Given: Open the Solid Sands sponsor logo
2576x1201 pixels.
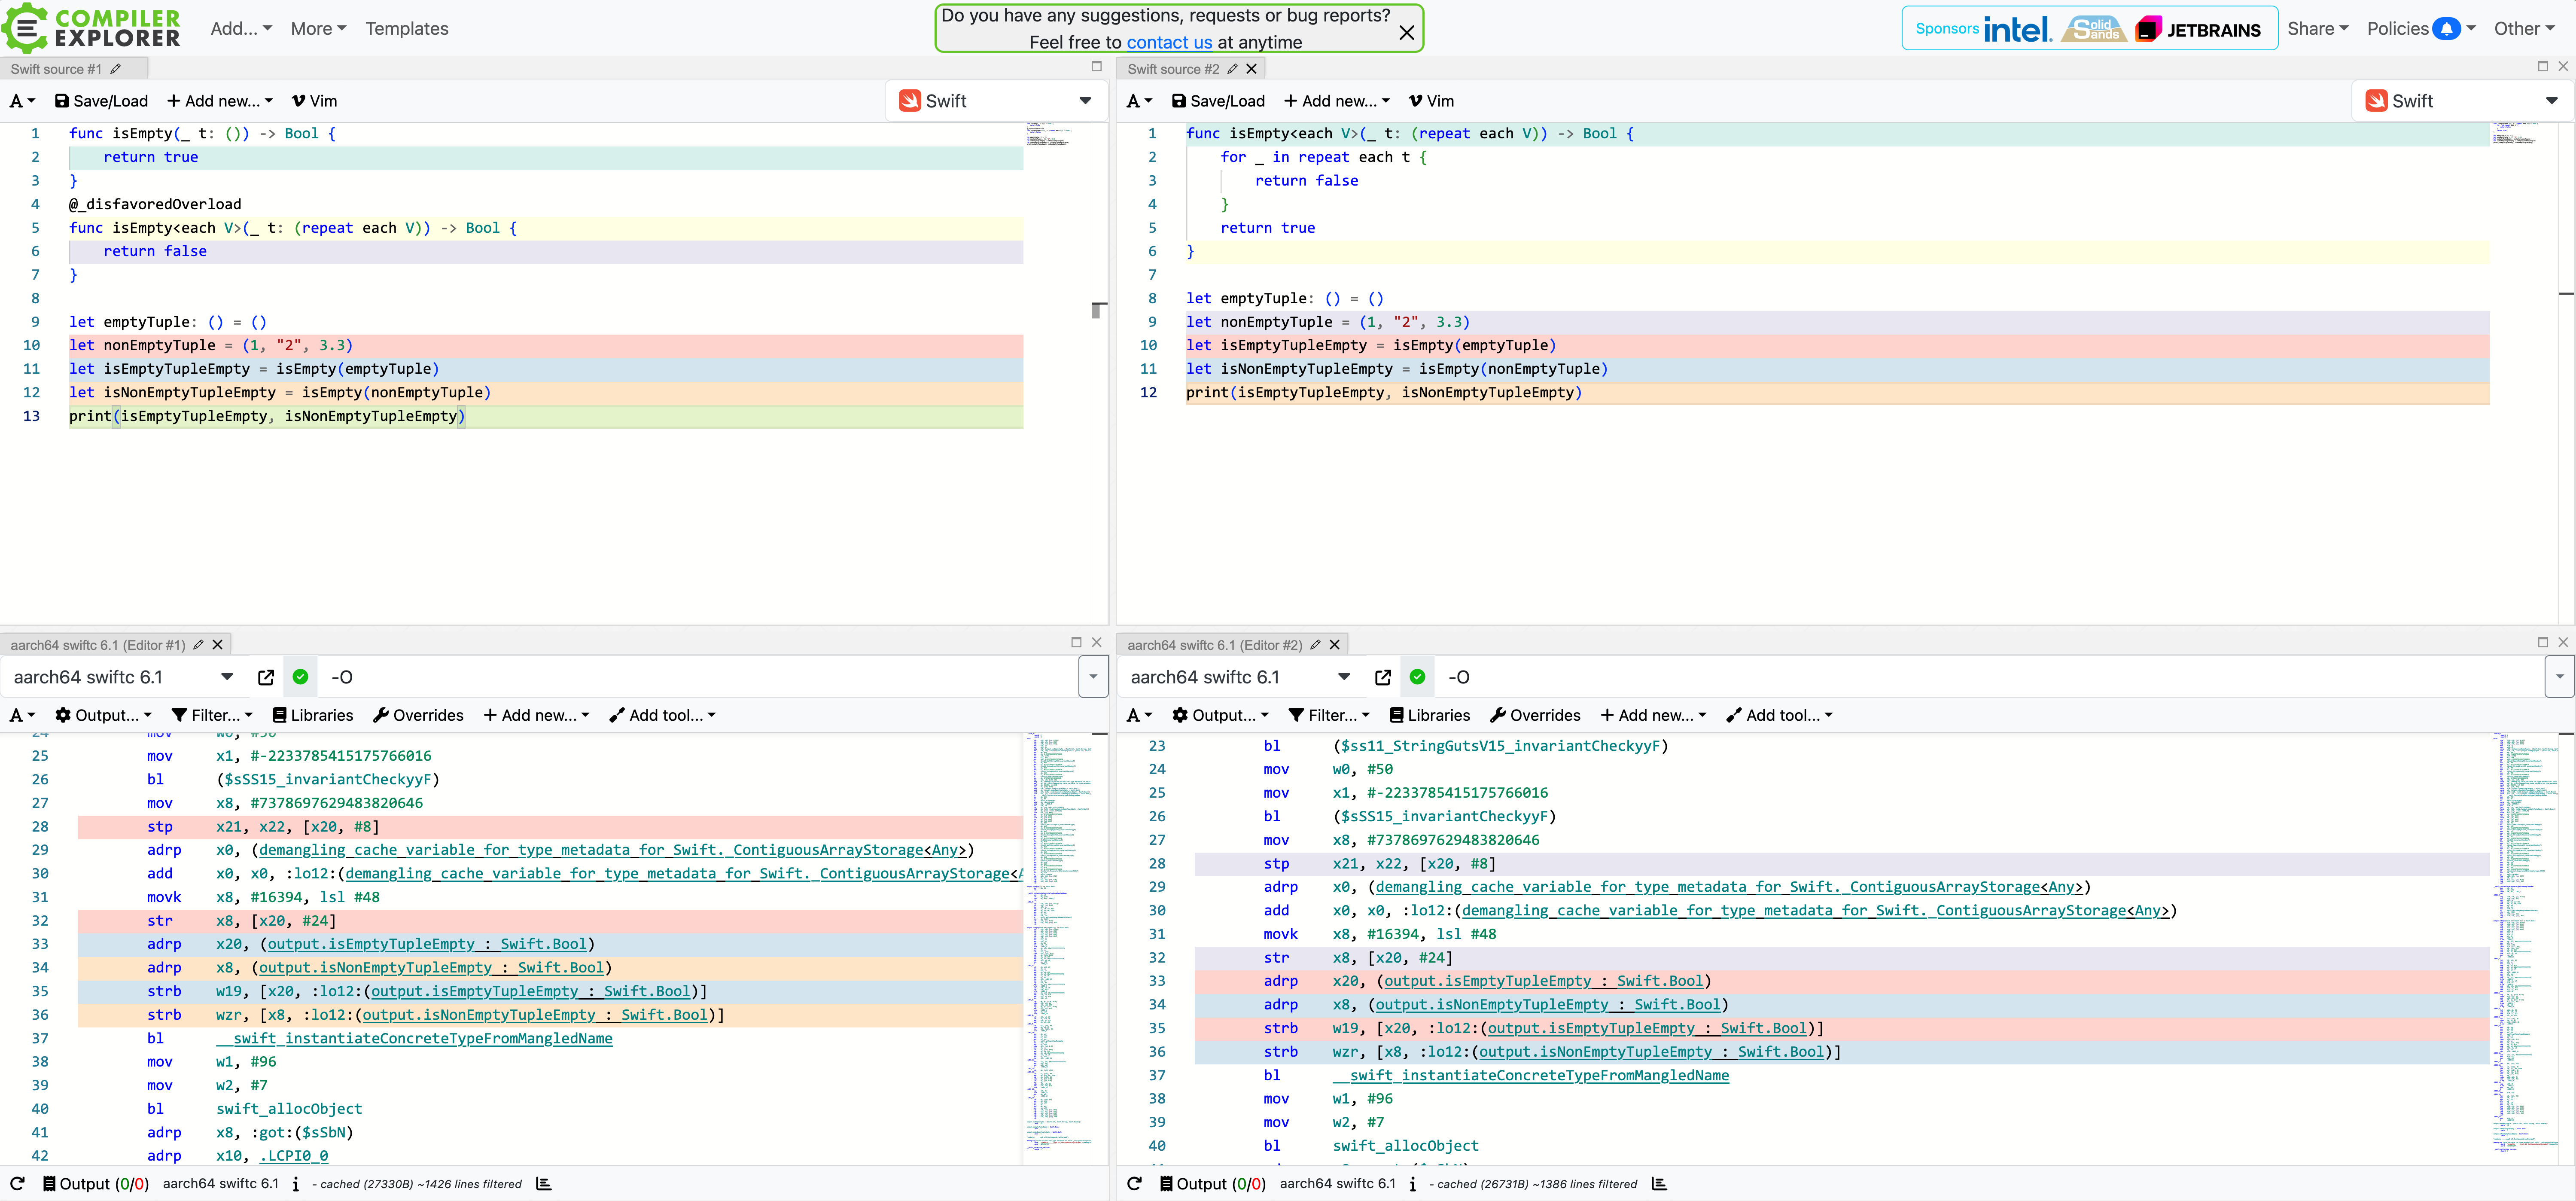Looking at the screenshot, I should (x=2094, y=29).
